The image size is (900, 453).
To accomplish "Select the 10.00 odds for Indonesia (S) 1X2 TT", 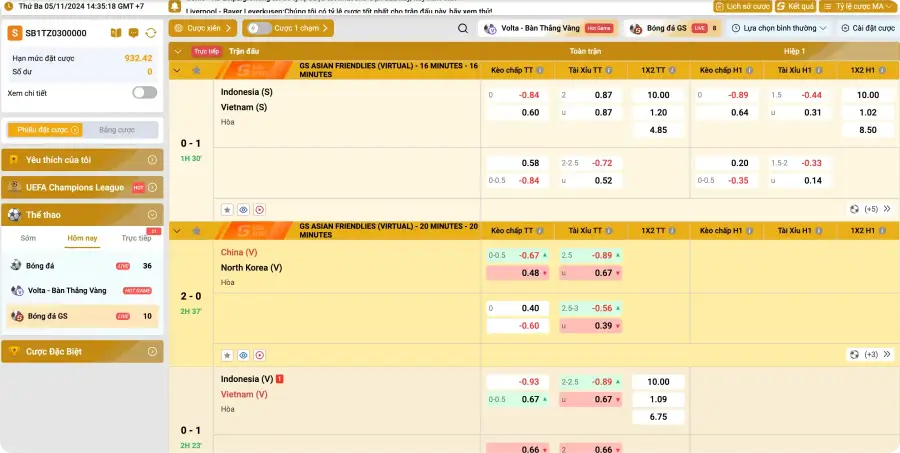I will 658,95.
